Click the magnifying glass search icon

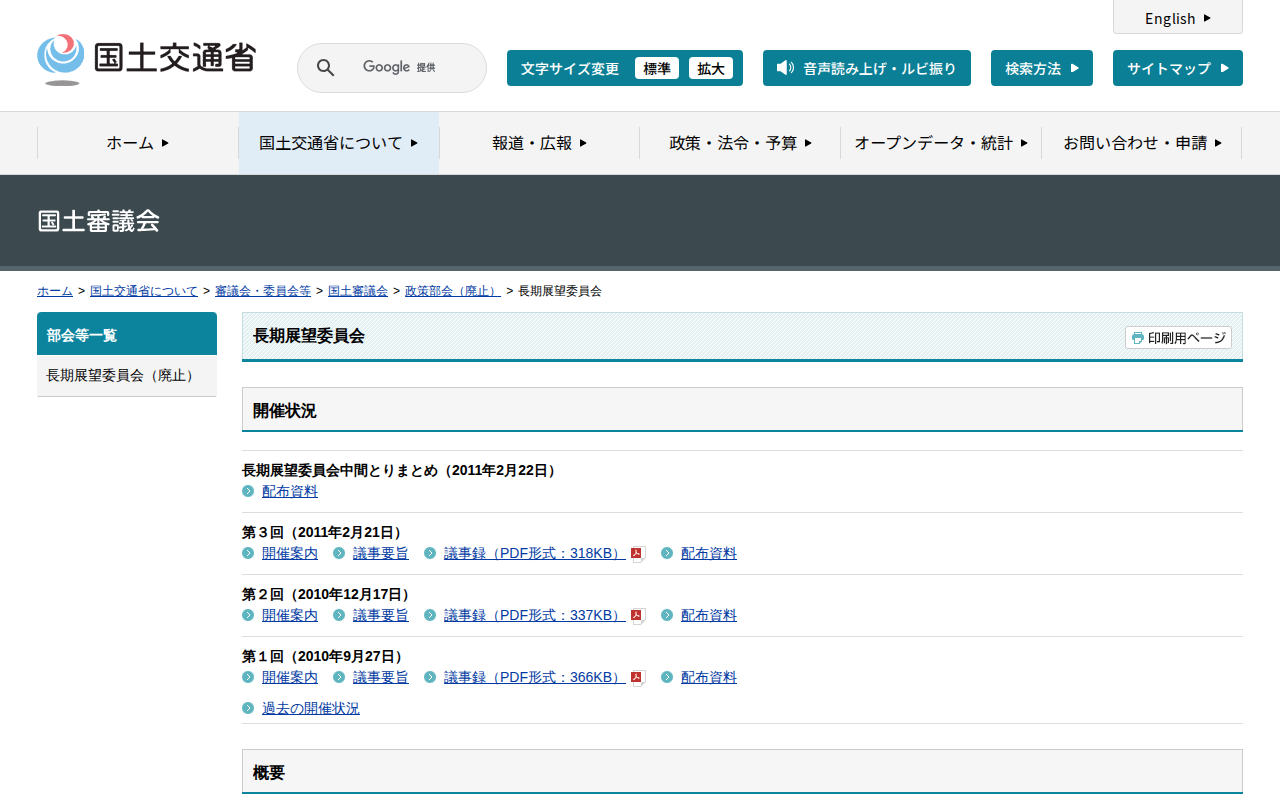(325, 68)
